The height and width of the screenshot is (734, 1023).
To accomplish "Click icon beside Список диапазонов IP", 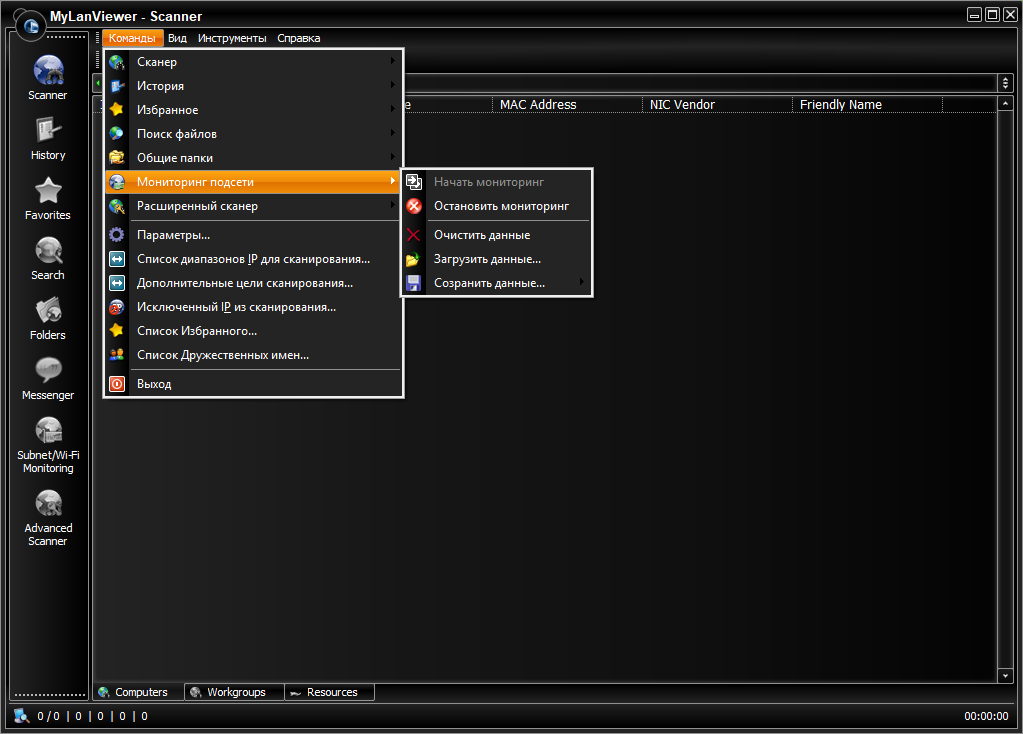I will (x=117, y=259).
